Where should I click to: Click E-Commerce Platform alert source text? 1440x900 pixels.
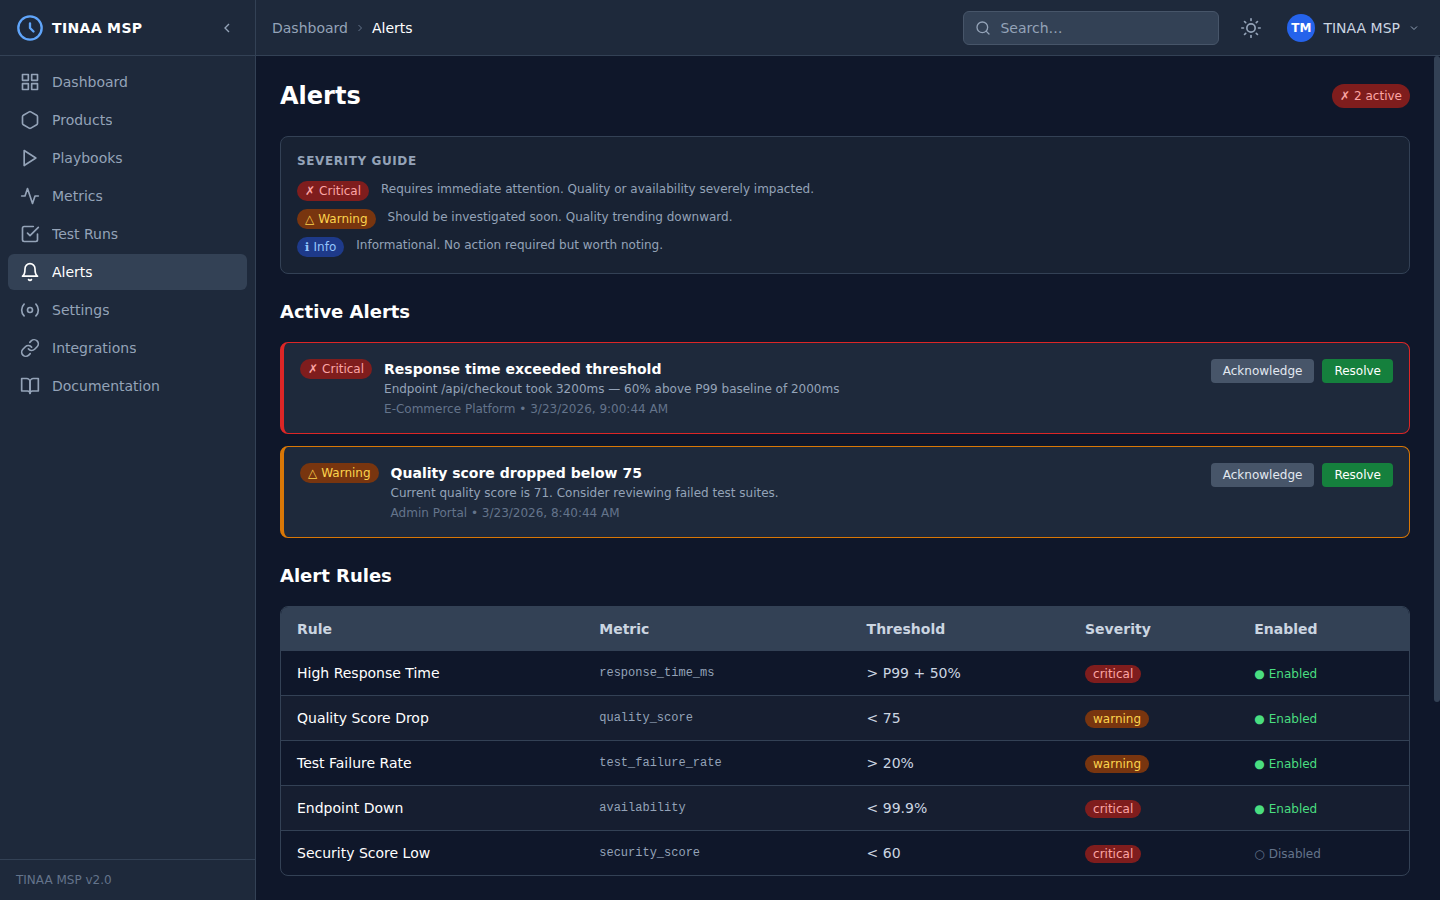449,409
